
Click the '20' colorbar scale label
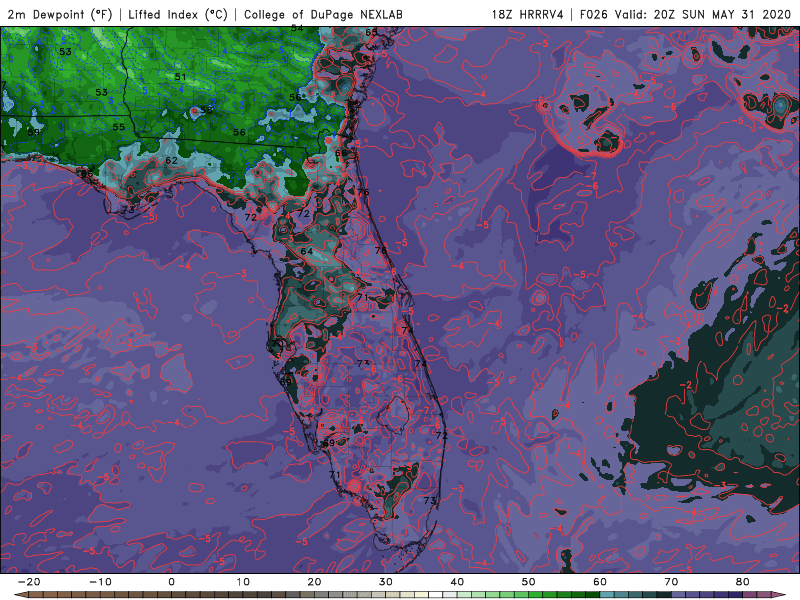(x=314, y=582)
